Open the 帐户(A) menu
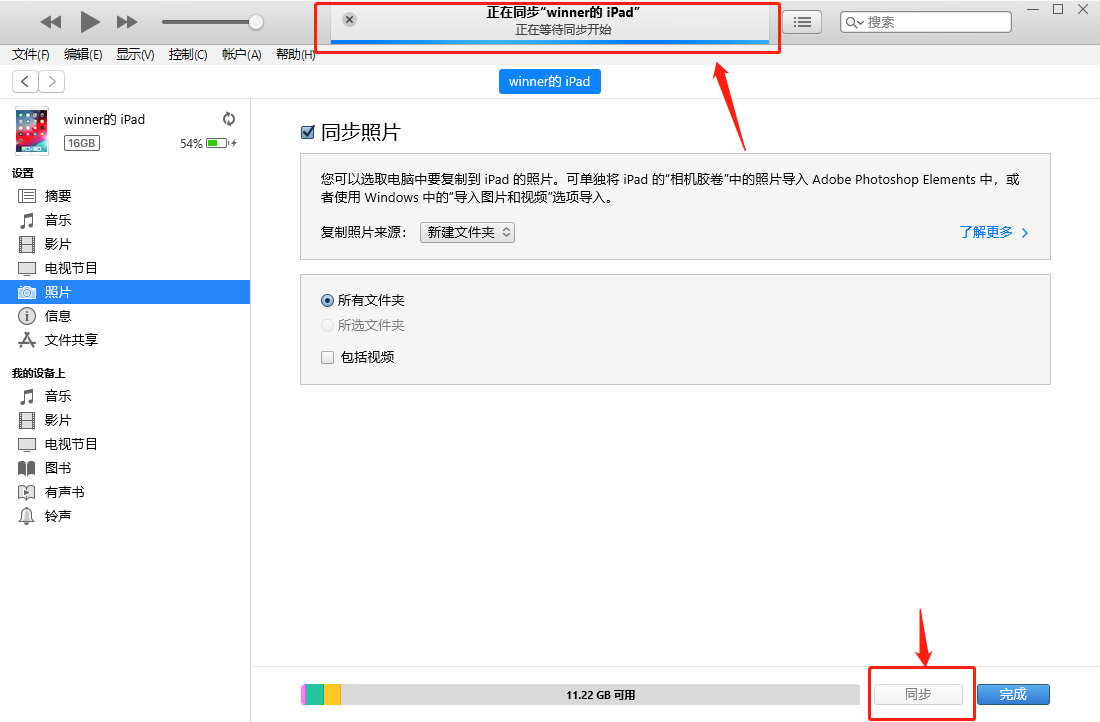1100x722 pixels. [241, 55]
